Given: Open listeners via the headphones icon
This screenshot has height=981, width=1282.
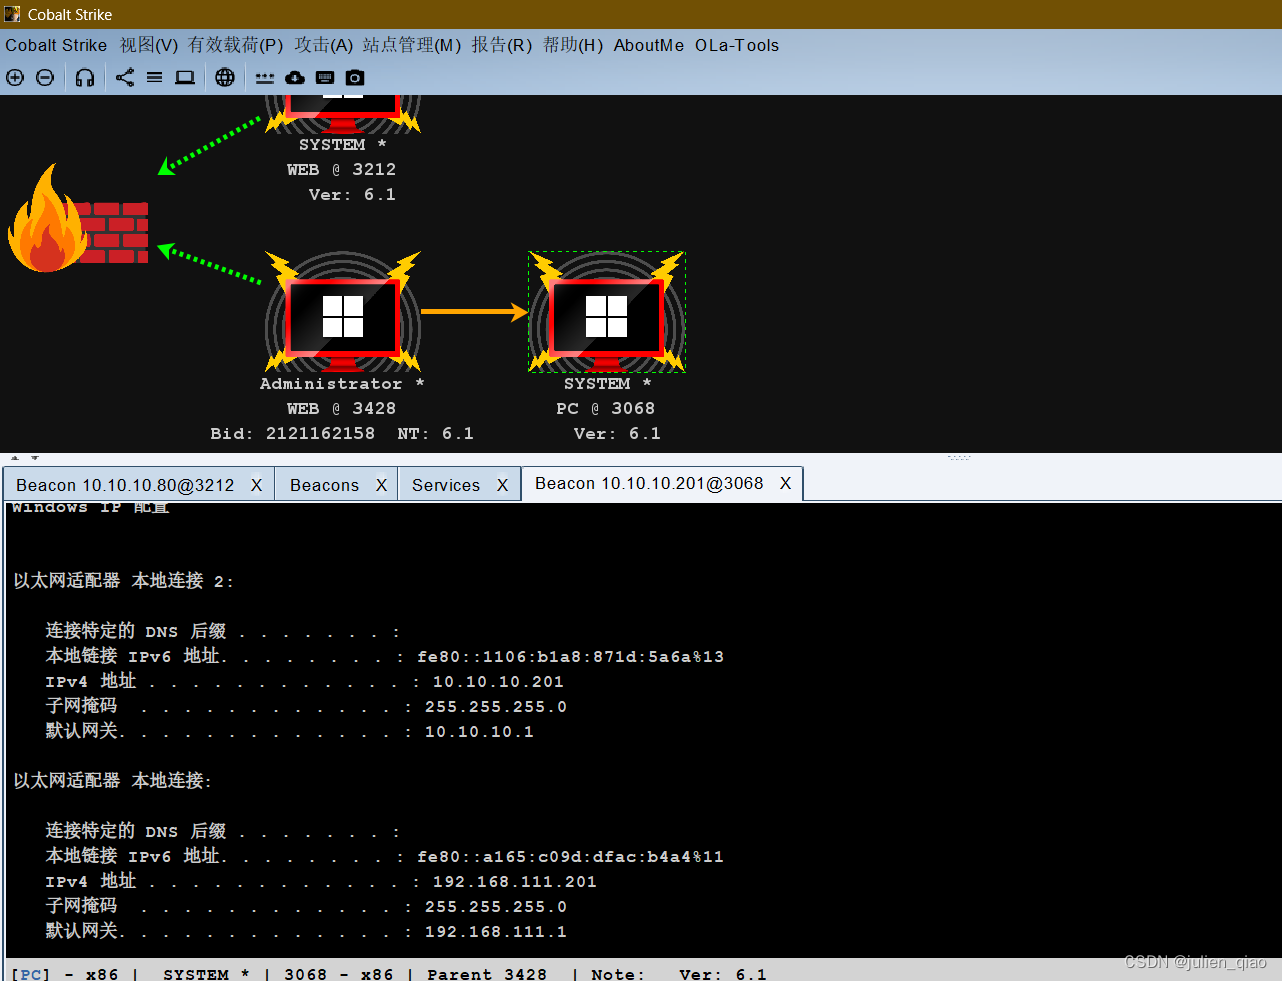Looking at the screenshot, I should (85, 78).
